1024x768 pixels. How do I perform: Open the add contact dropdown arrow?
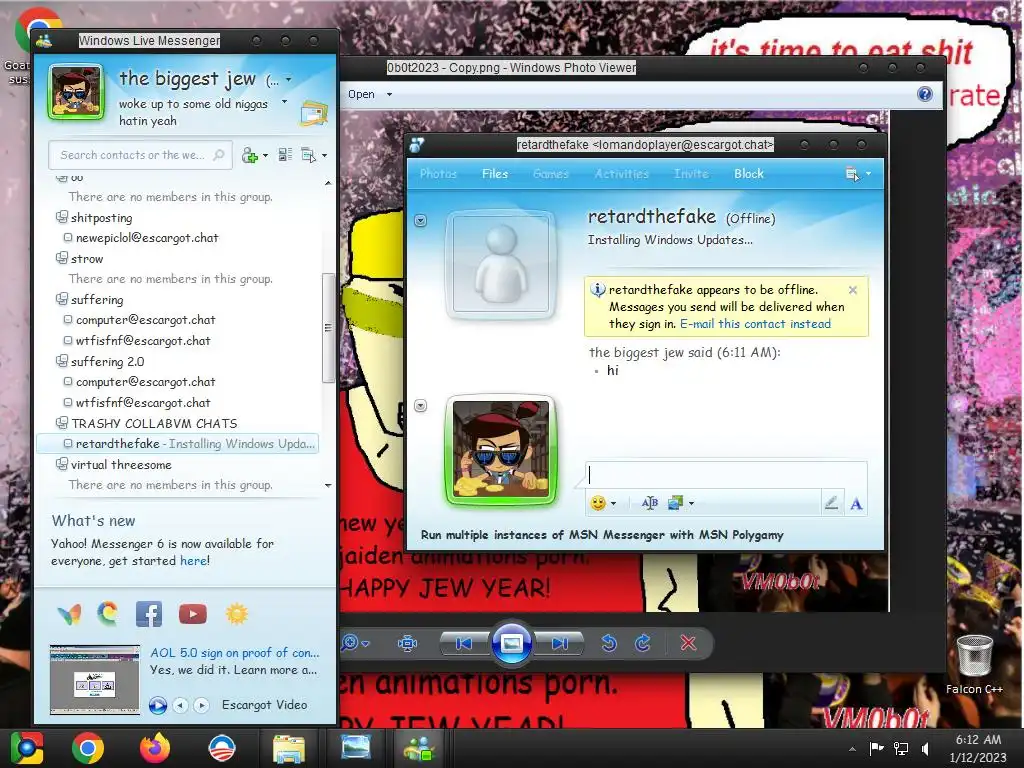[265, 155]
